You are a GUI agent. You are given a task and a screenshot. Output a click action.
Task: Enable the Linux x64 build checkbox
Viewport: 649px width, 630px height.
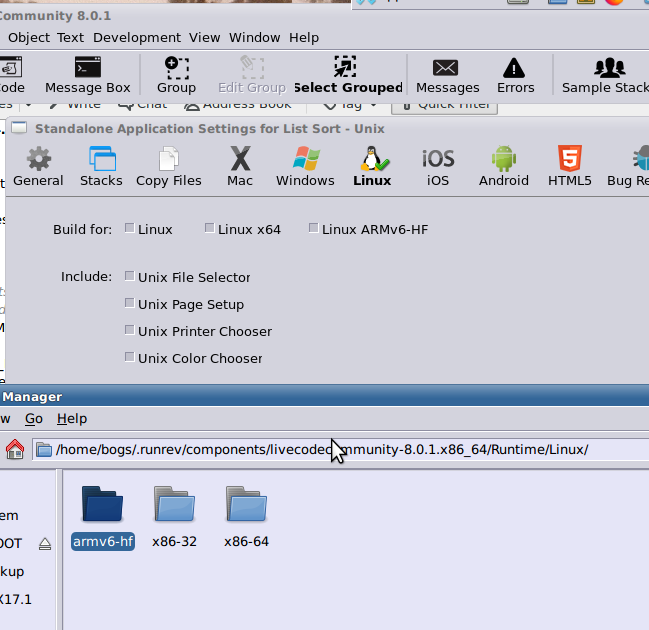click(x=210, y=229)
